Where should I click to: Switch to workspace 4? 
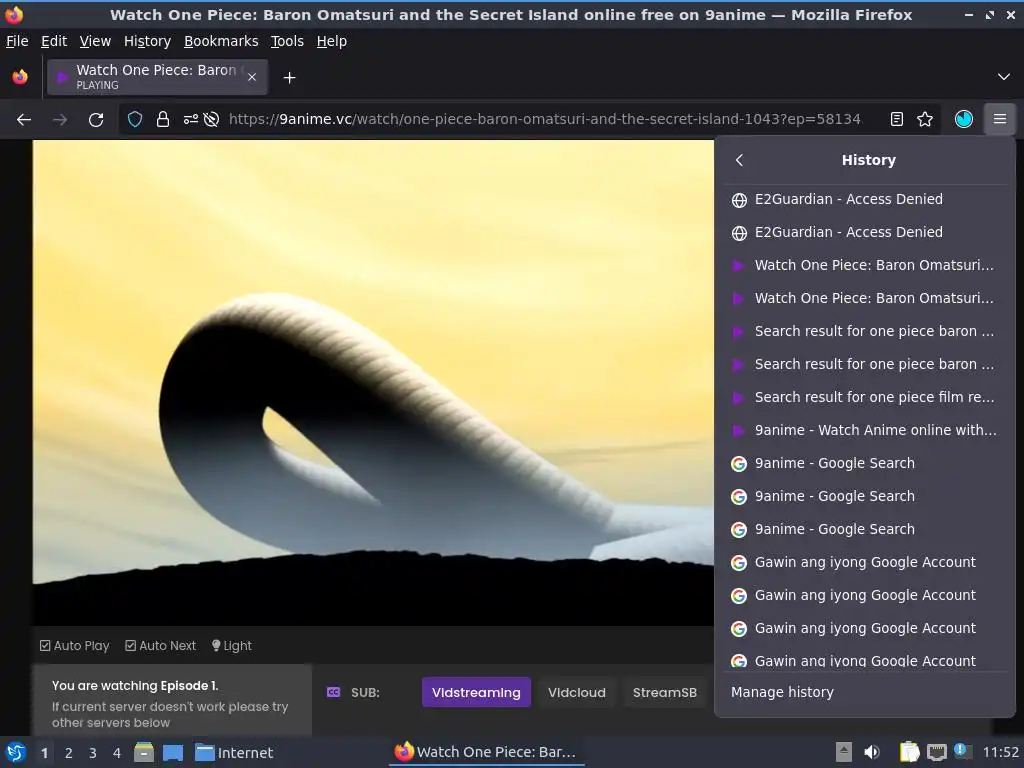117,753
